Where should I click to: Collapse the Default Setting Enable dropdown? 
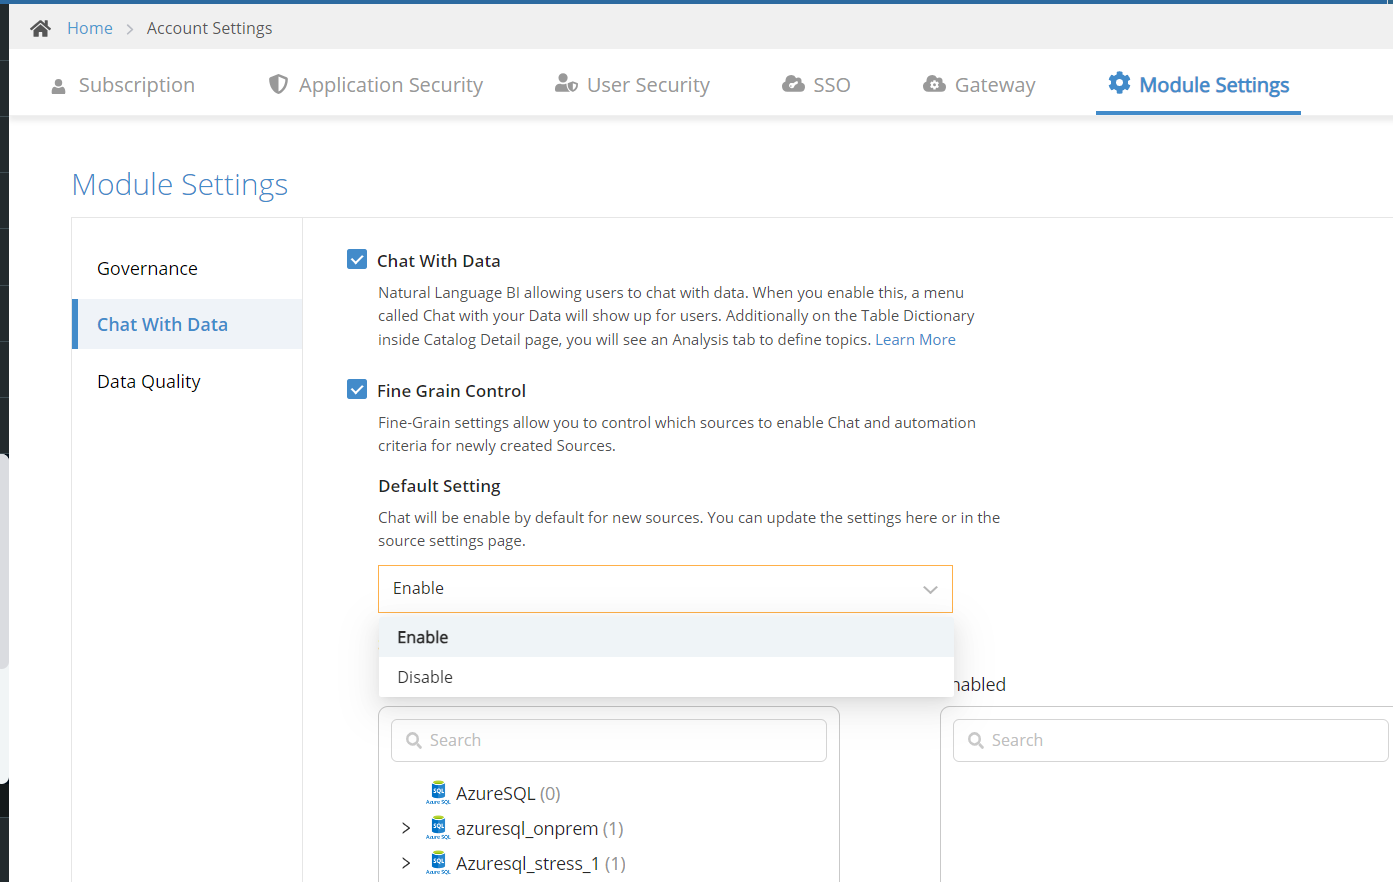(665, 589)
